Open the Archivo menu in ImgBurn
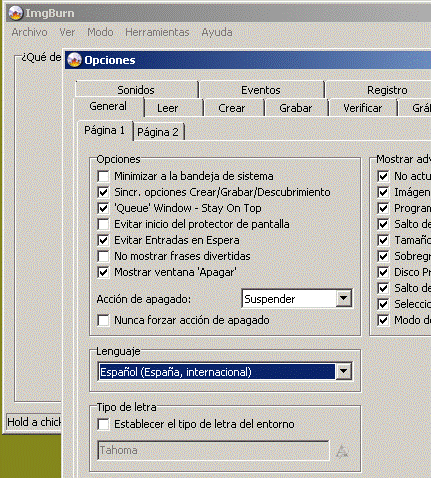This screenshot has width=431, height=478. pos(29,32)
